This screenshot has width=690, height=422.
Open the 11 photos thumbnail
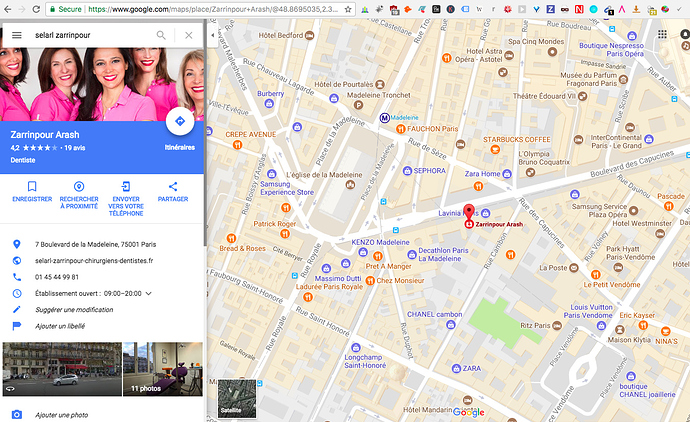pyautogui.click(x=163, y=369)
